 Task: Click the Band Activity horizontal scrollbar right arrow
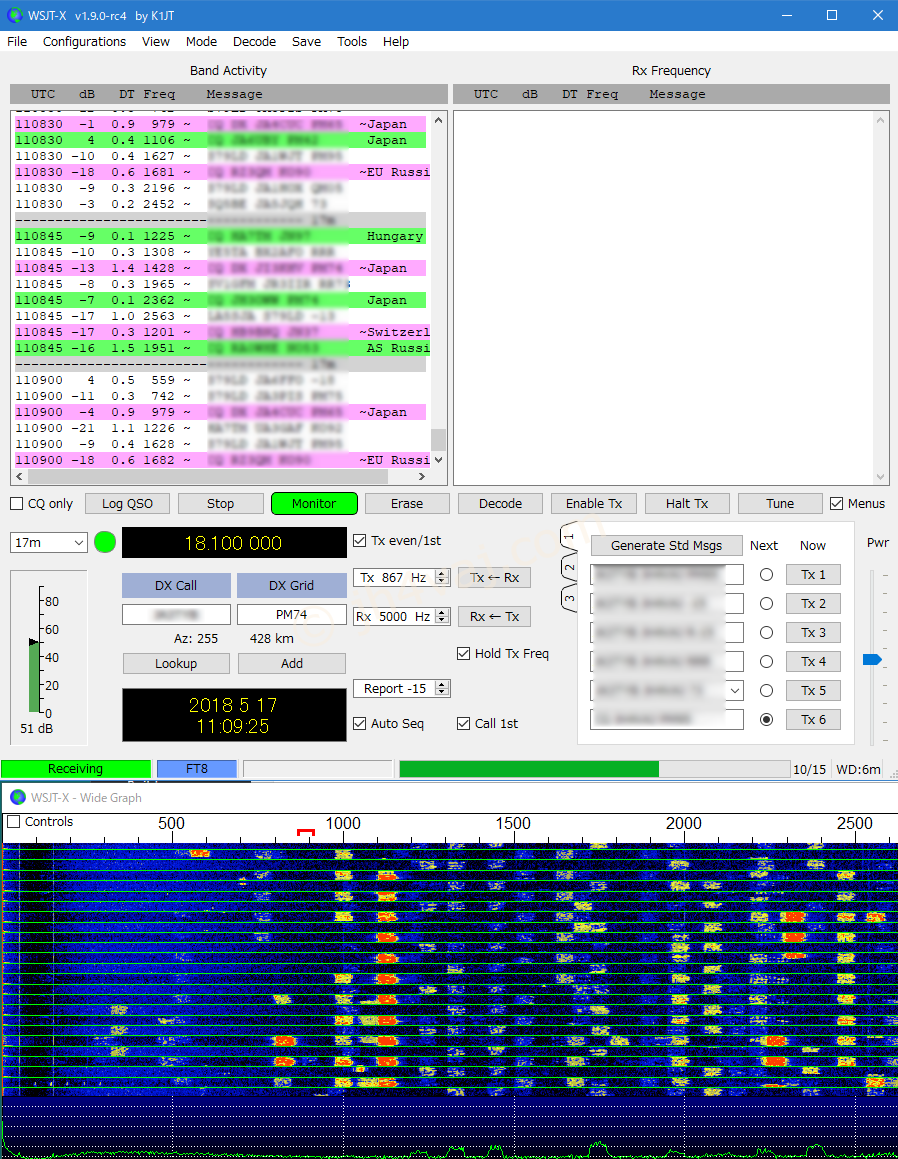(x=421, y=477)
